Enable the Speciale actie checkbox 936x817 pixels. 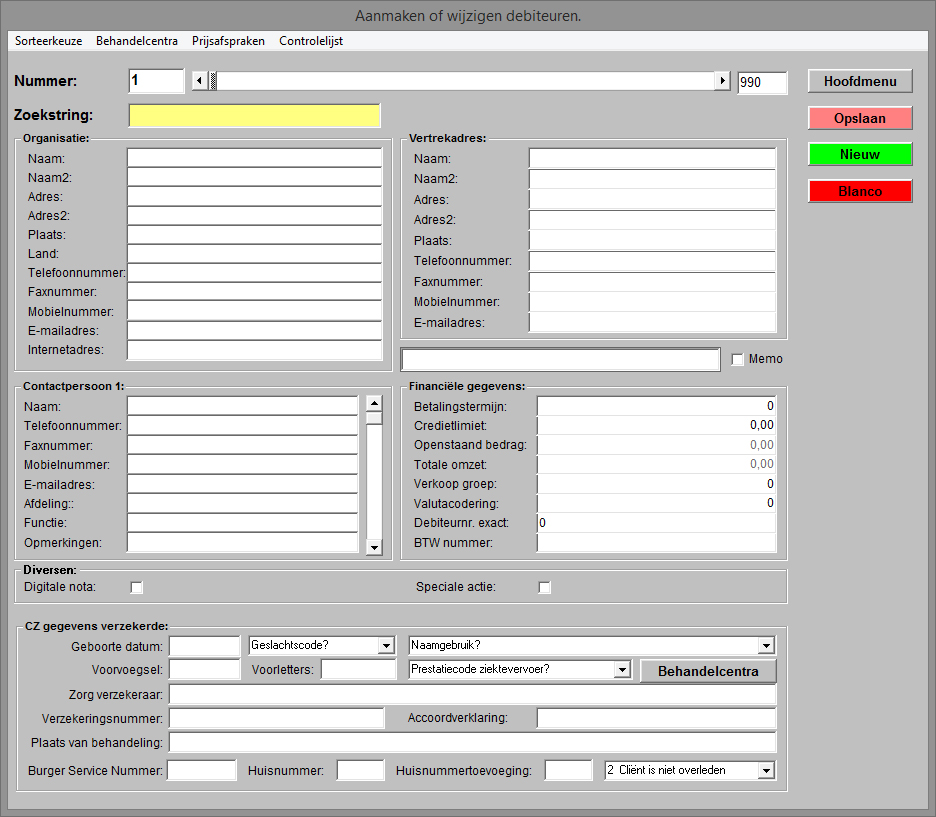click(544, 588)
